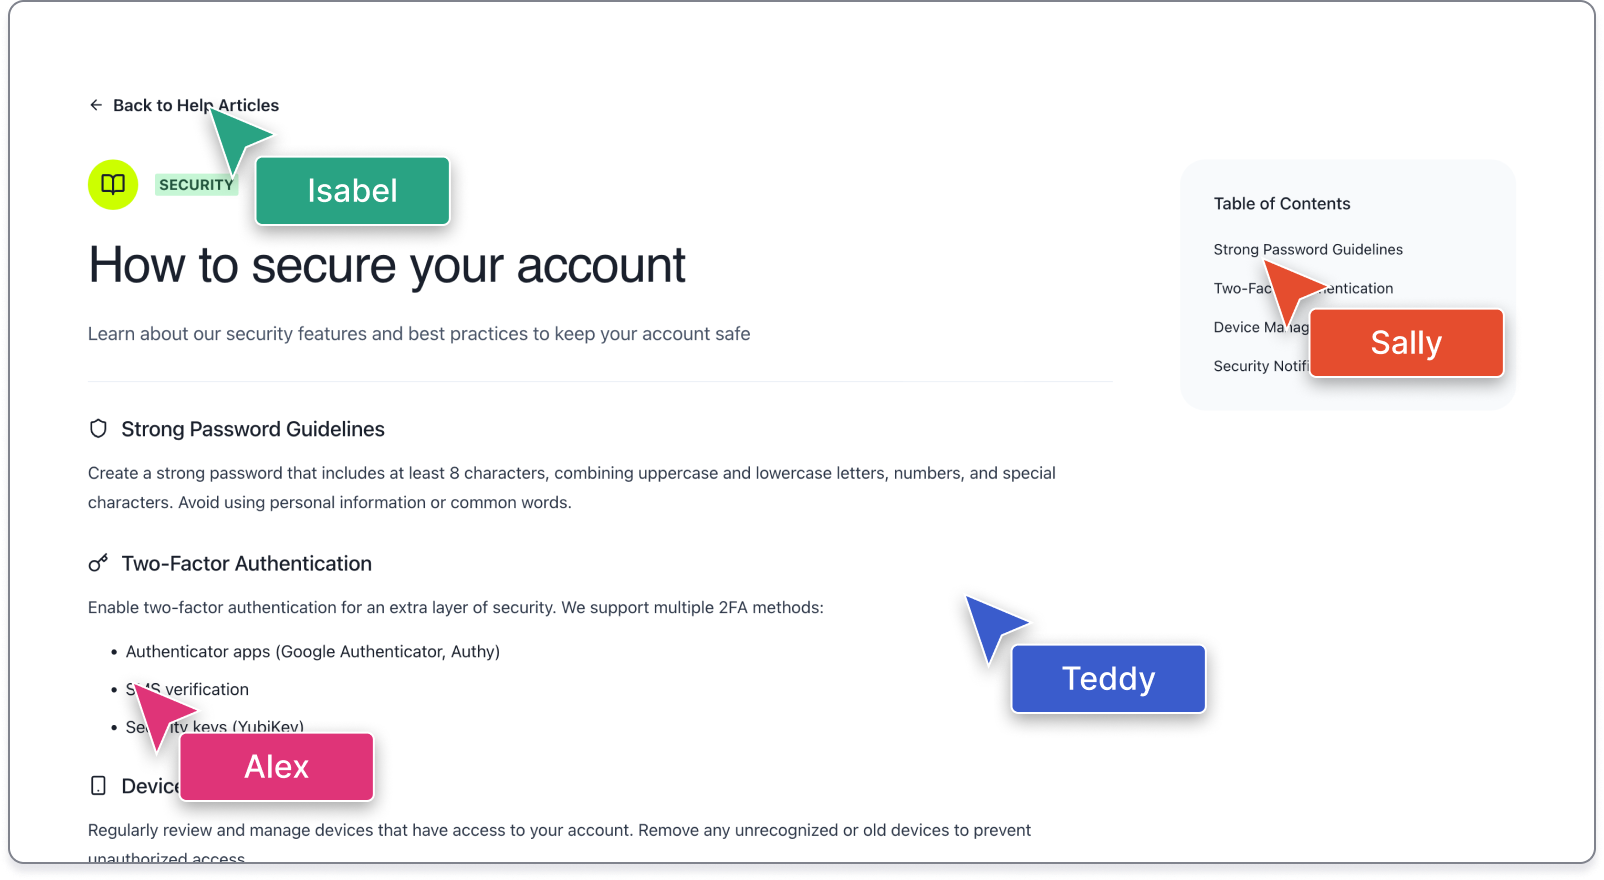1604x880 pixels.
Task: Click the Teddy name label
Action: point(1108,679)
